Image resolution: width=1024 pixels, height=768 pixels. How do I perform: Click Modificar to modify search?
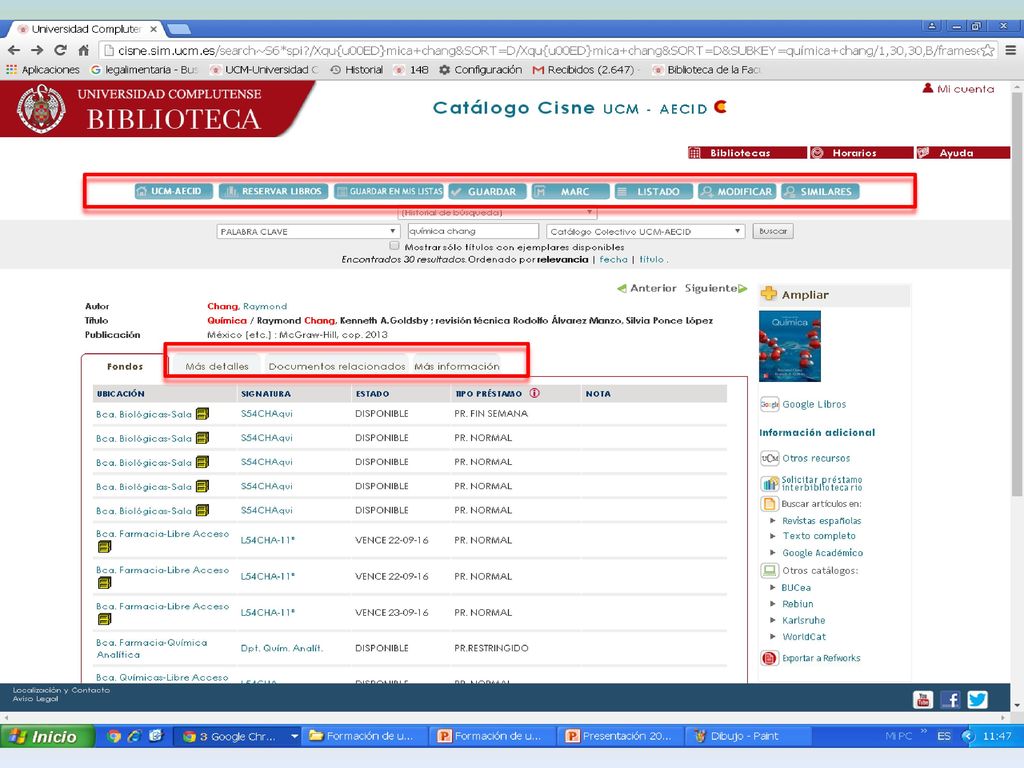(737, 191)
